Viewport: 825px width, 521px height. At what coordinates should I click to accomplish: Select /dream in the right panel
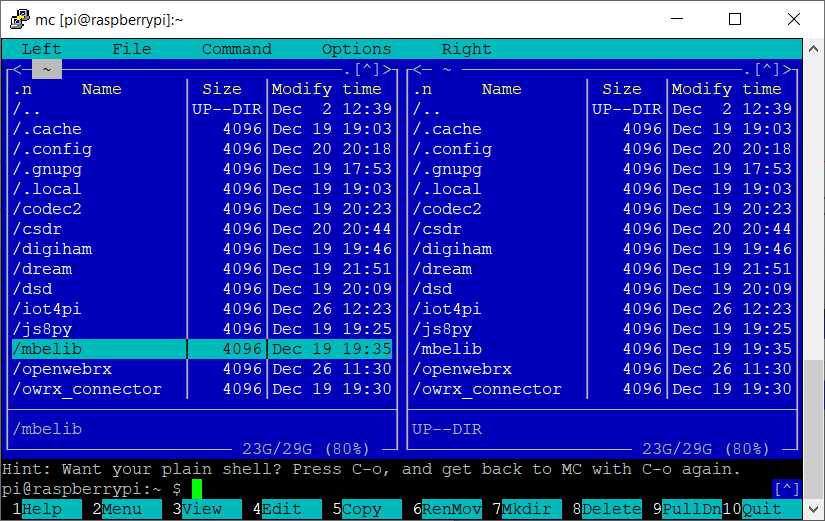click(x=602, y=269)
